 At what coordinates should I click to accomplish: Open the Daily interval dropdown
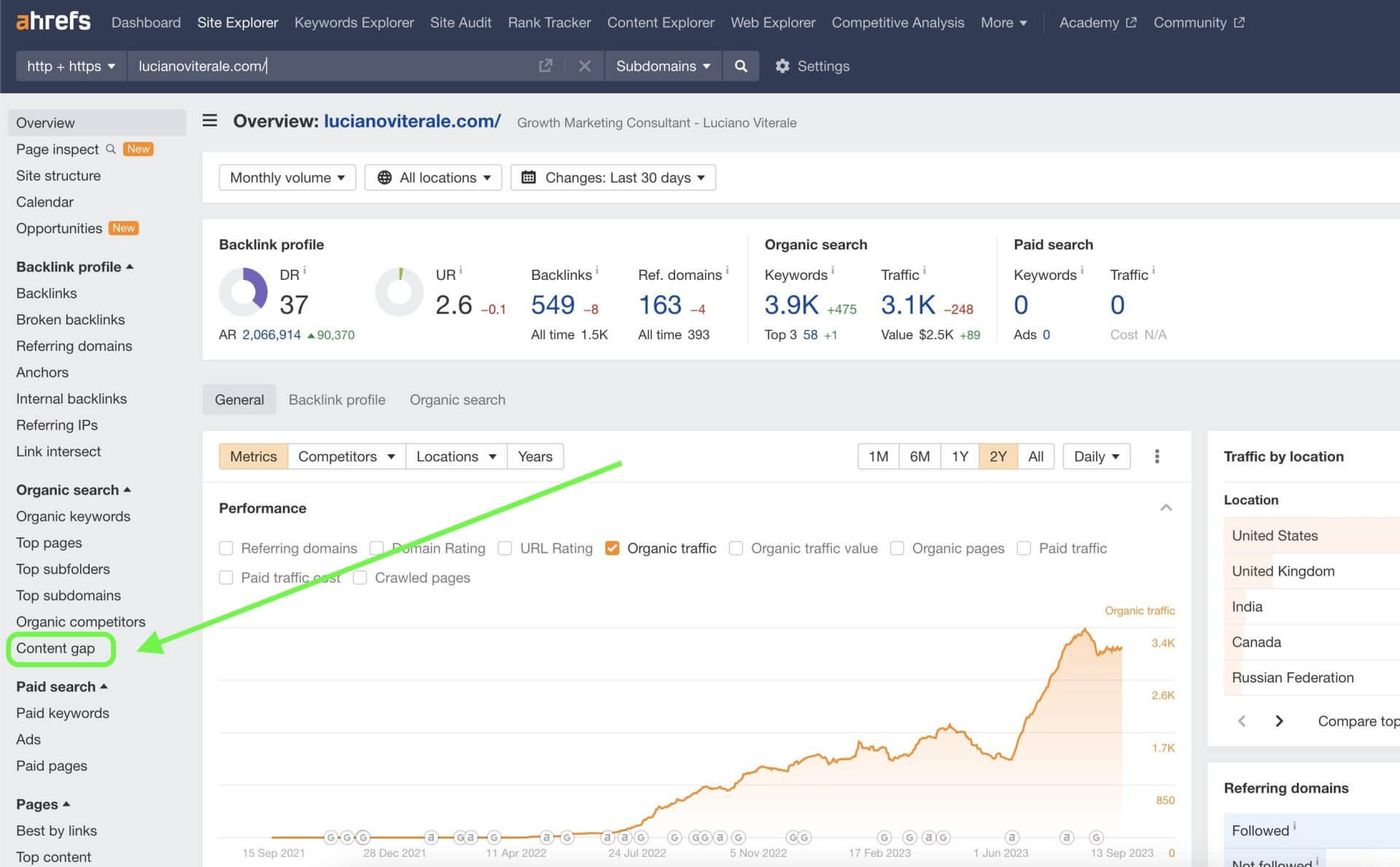[1097, 456]
